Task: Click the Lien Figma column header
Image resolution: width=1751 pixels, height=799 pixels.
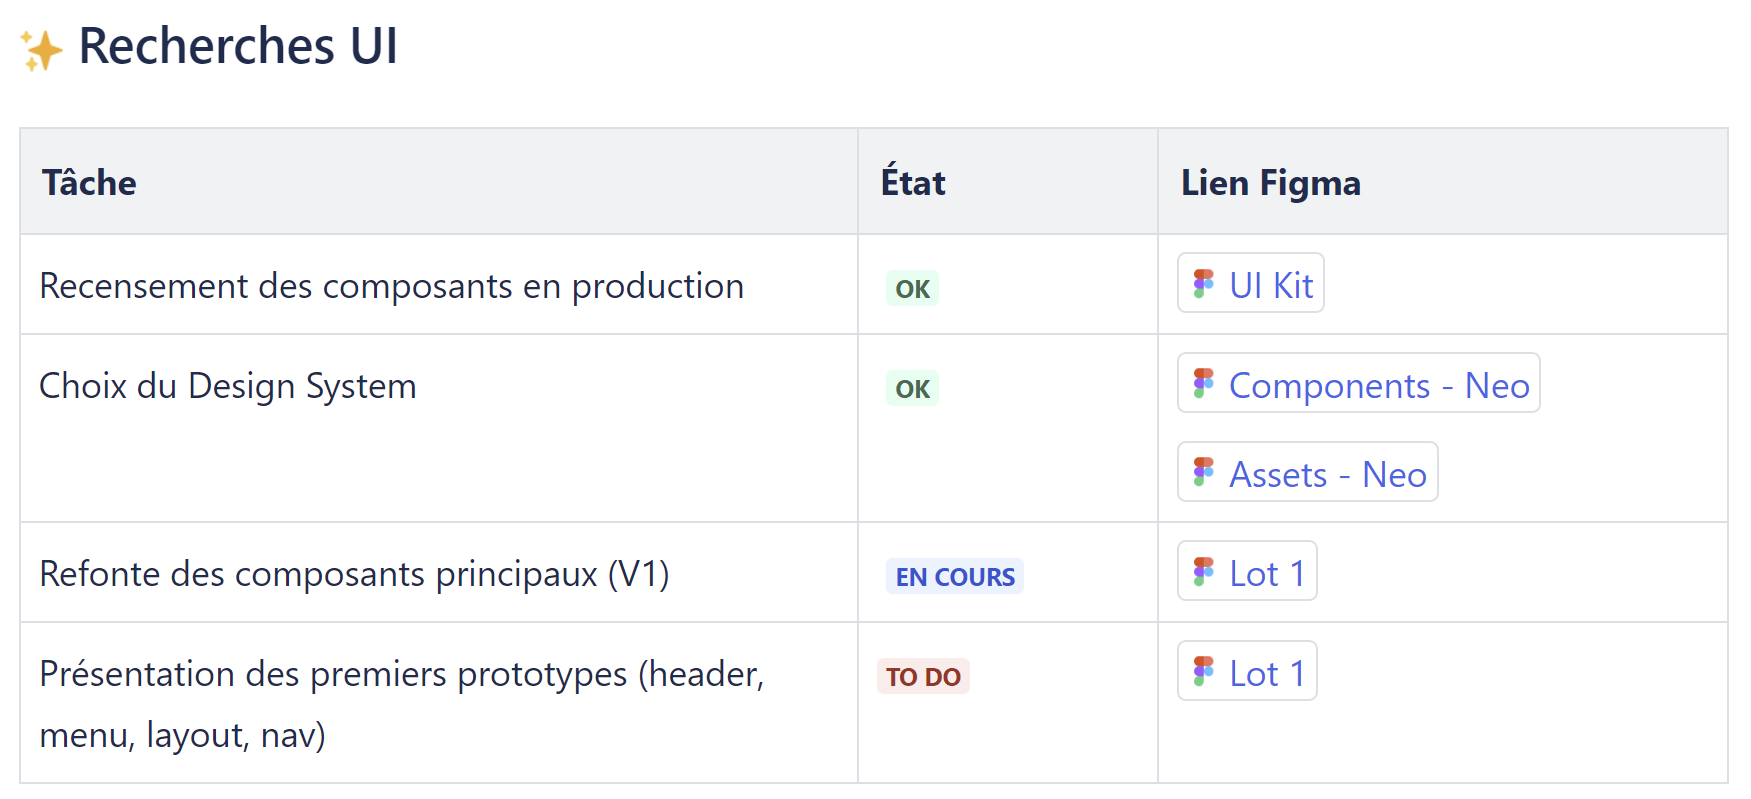Action: tap(1270, 183)
